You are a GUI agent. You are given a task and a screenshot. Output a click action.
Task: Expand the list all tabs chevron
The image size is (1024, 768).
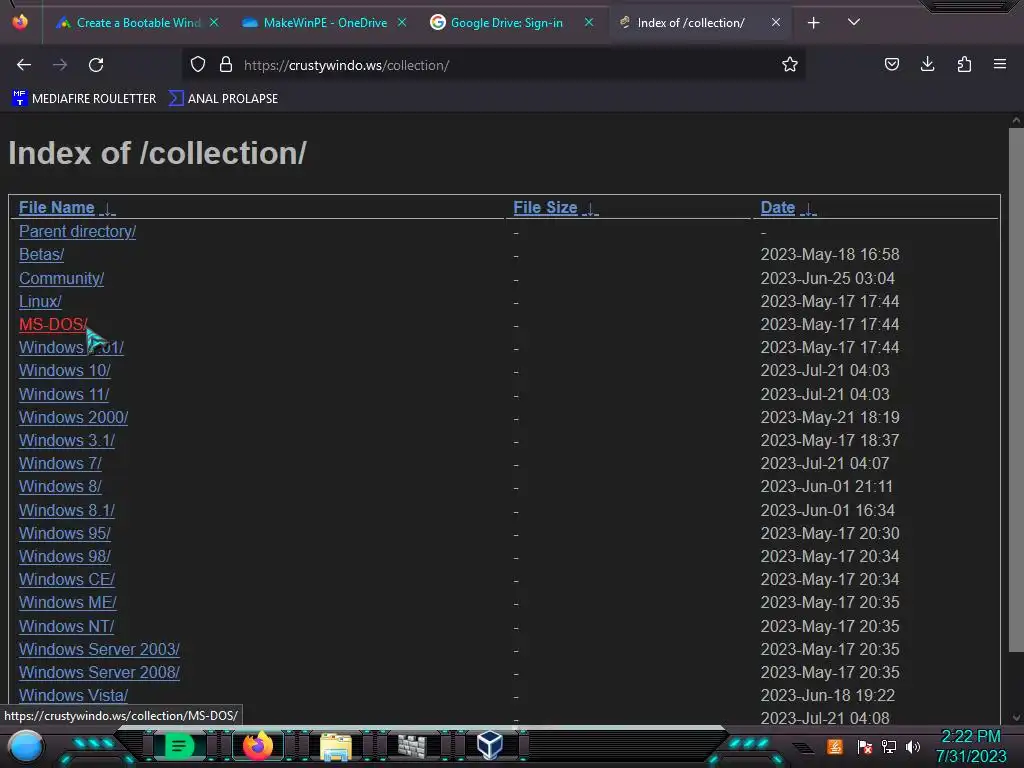click(x=854, y=22)
